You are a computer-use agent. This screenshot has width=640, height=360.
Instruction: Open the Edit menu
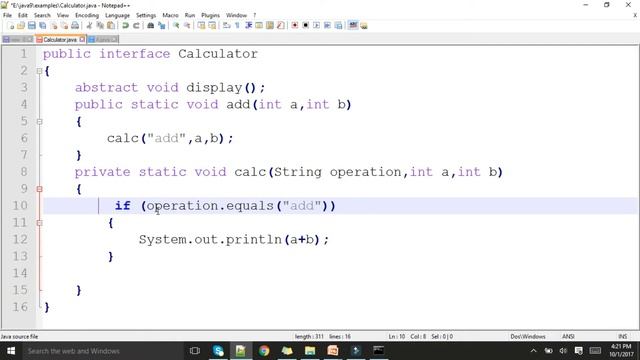point(22,15)
